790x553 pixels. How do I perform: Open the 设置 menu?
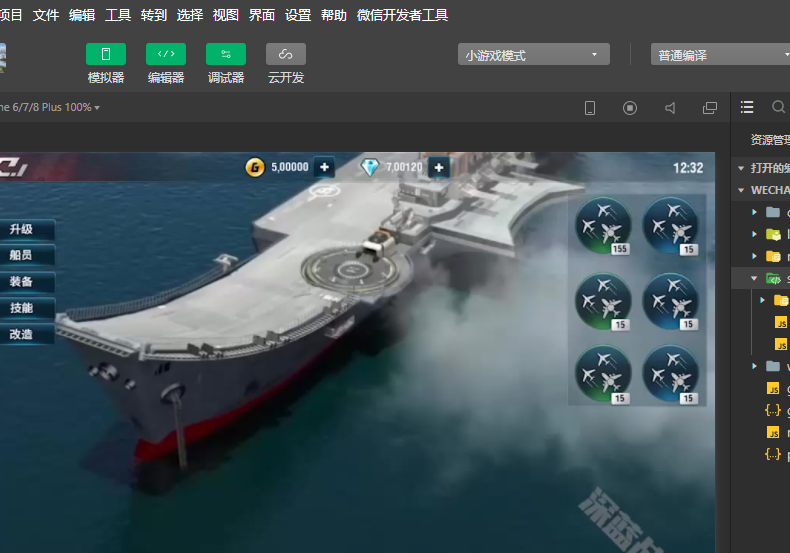click(x=298, y=15)
